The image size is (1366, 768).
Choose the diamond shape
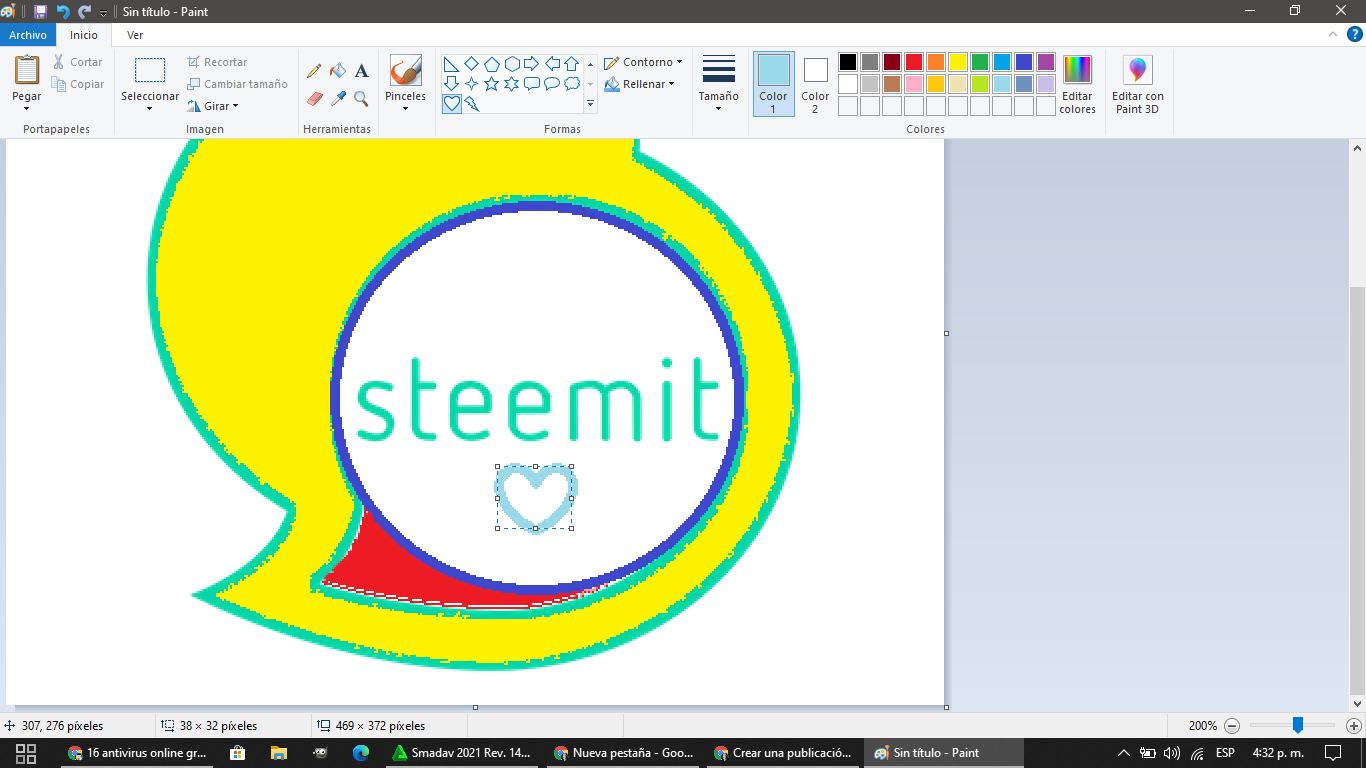[x=471, y=64]
